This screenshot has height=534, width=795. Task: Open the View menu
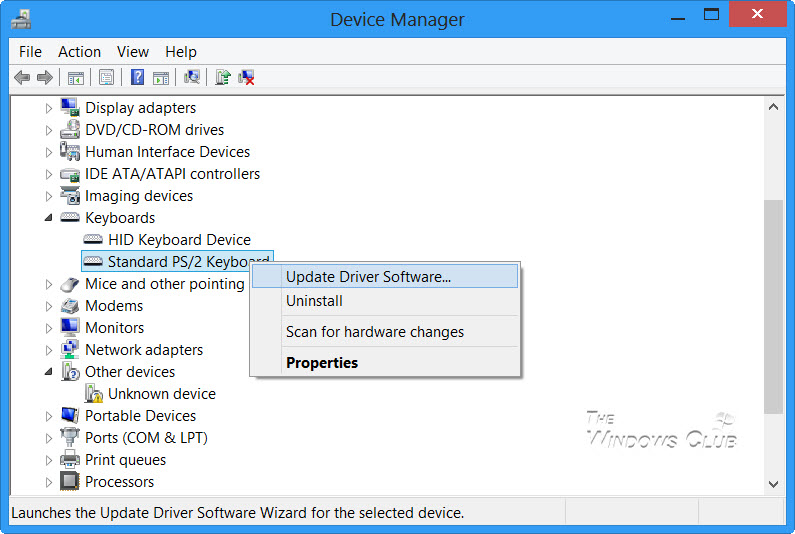click(132, 52)
